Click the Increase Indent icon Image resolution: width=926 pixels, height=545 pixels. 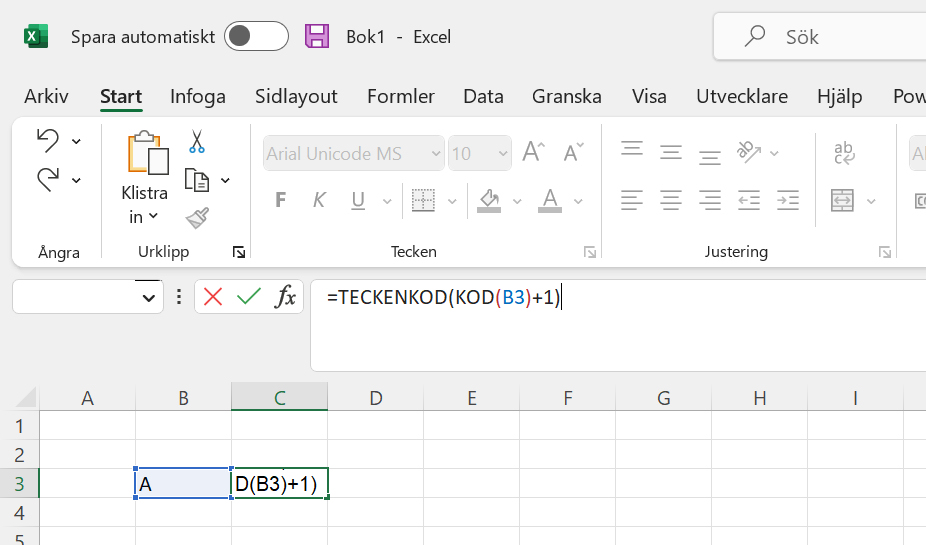[788, 200]
